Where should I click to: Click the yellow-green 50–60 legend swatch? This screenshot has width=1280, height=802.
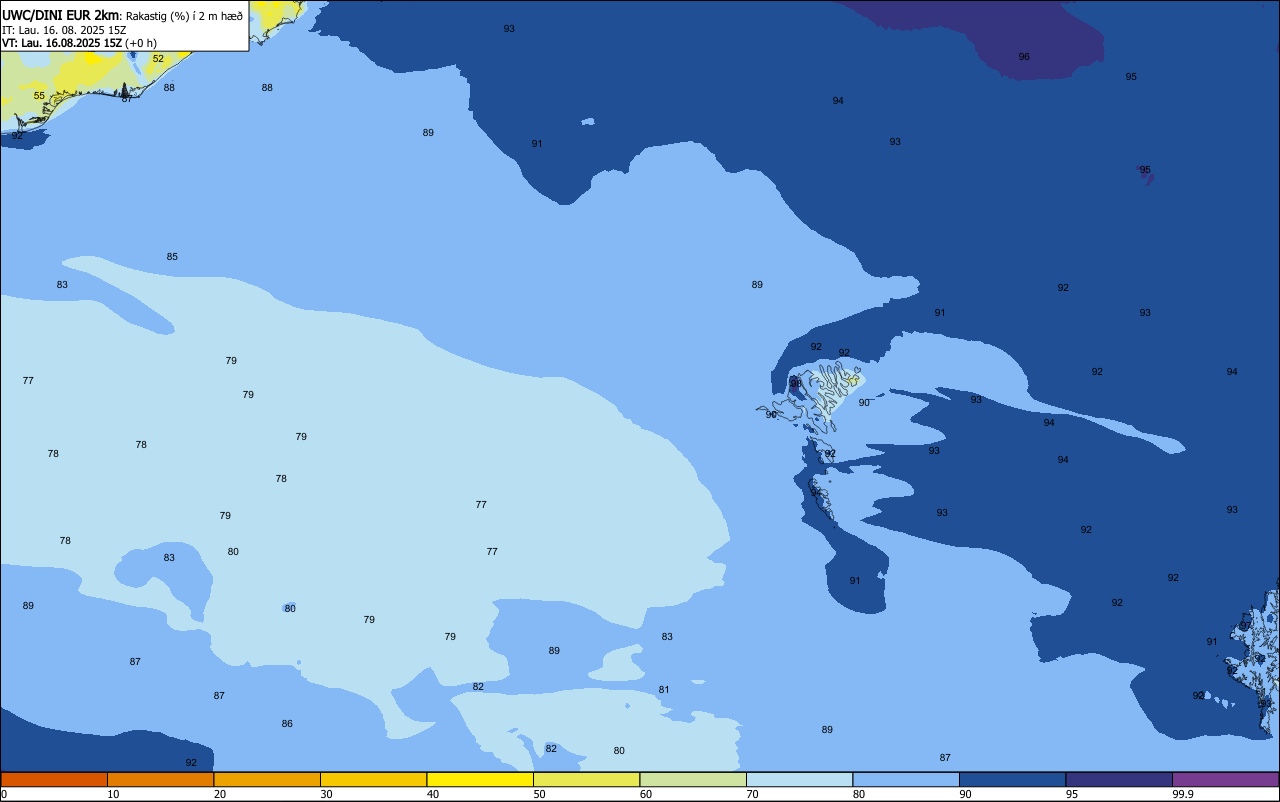point(586,779)
